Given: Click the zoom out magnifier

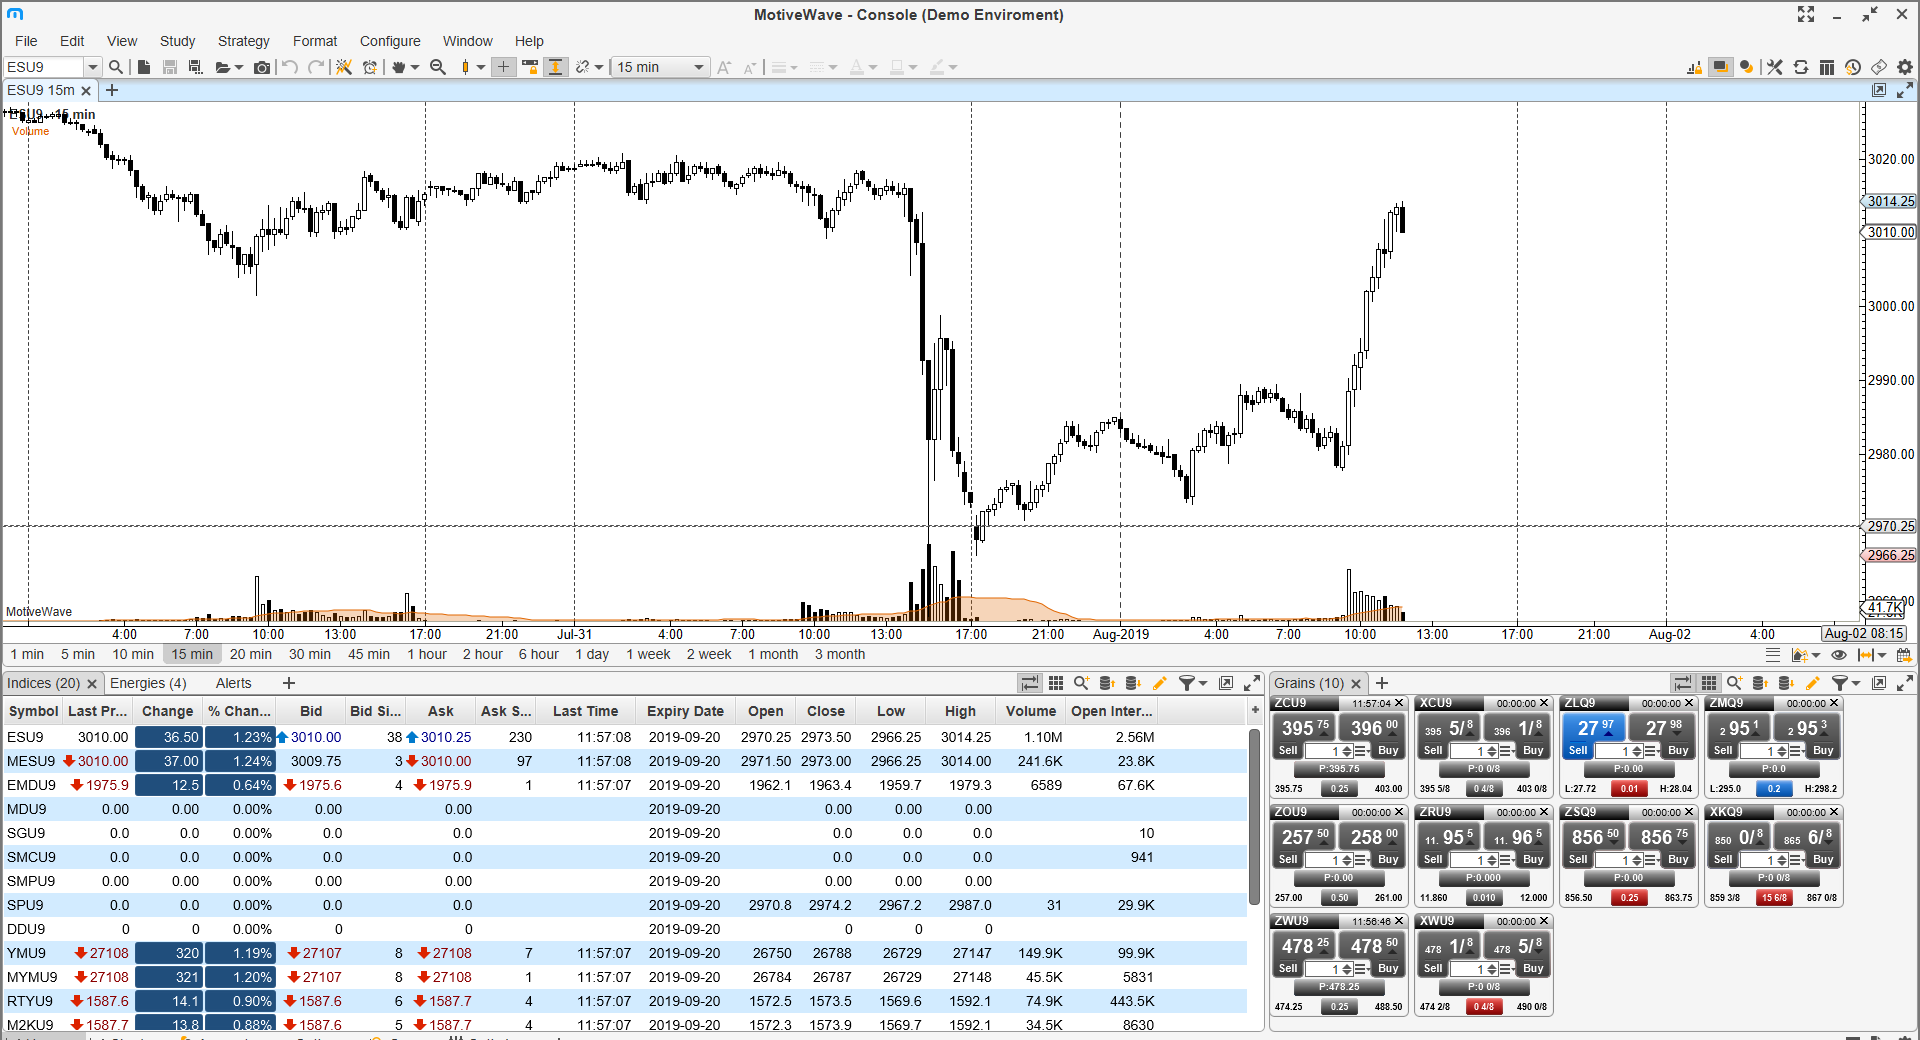Looking at the screenshot, I should (x=438, y=67).
